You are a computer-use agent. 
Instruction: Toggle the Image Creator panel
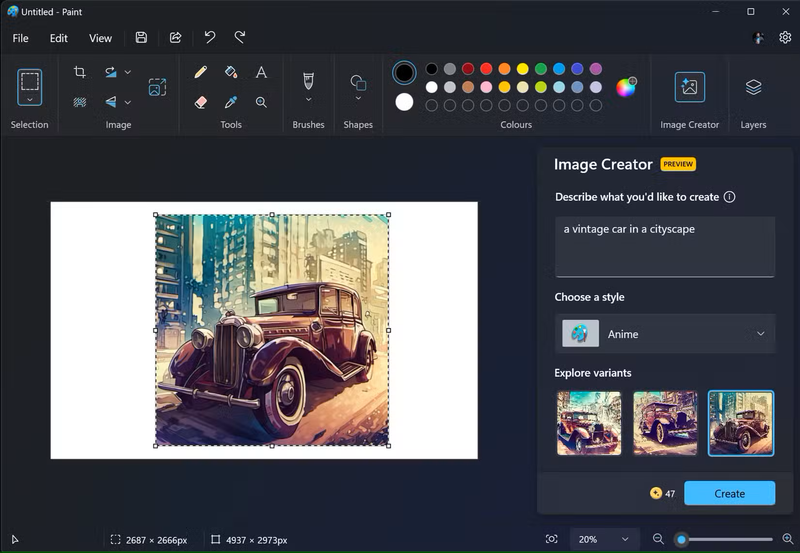pos(689,87)
